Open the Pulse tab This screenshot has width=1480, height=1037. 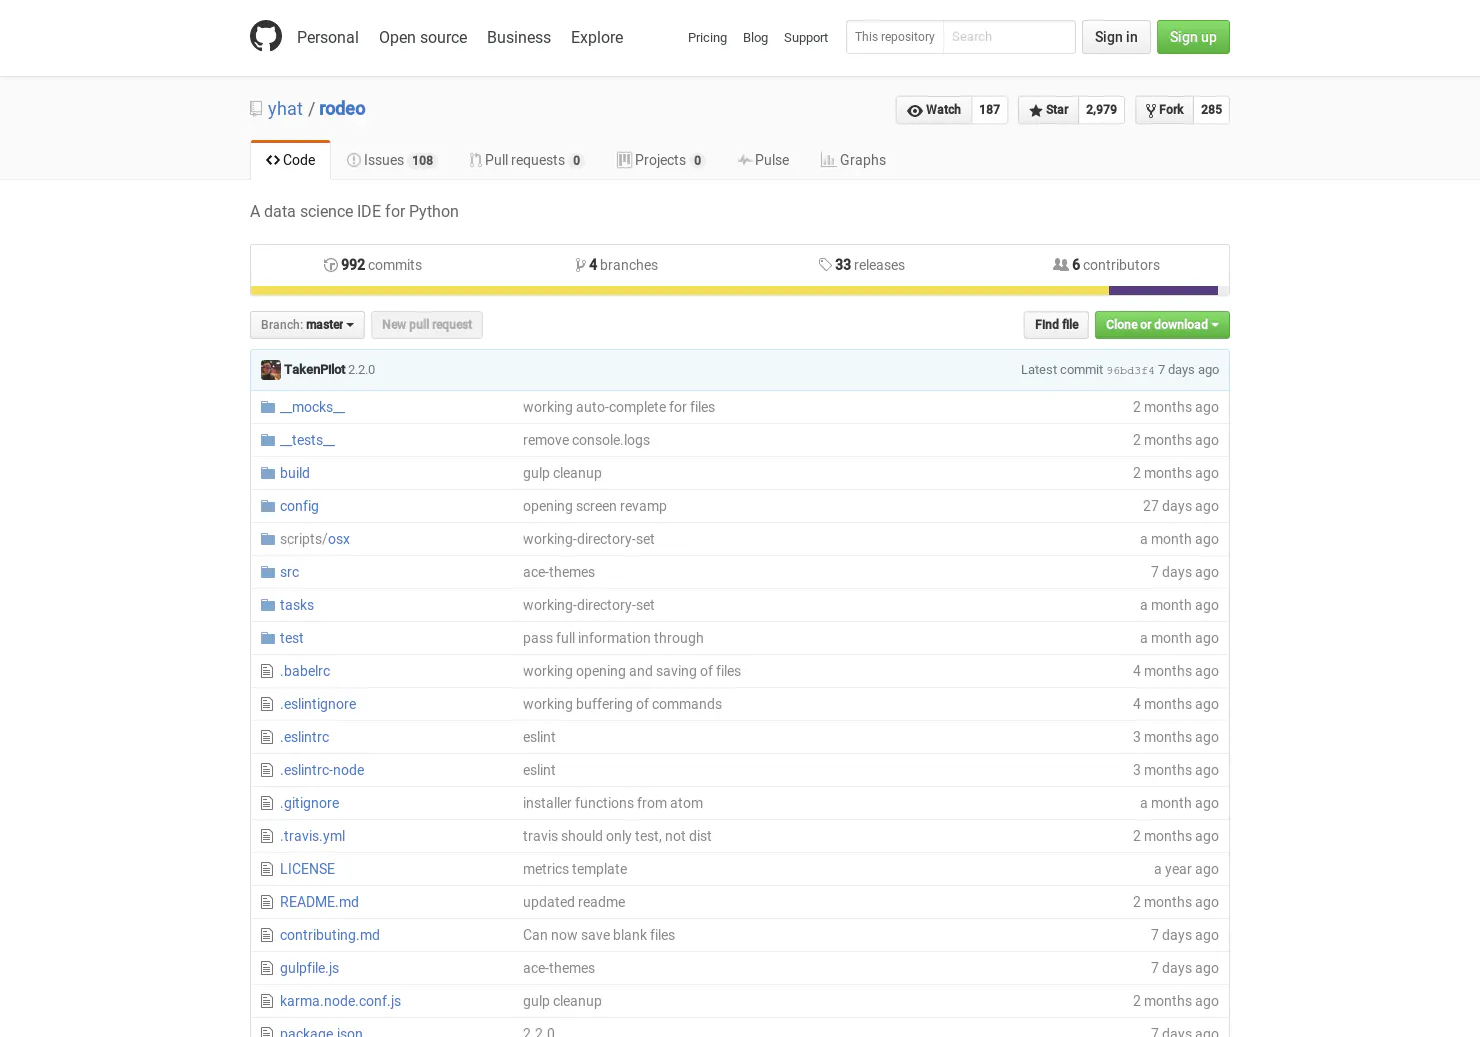coord(763,160)
